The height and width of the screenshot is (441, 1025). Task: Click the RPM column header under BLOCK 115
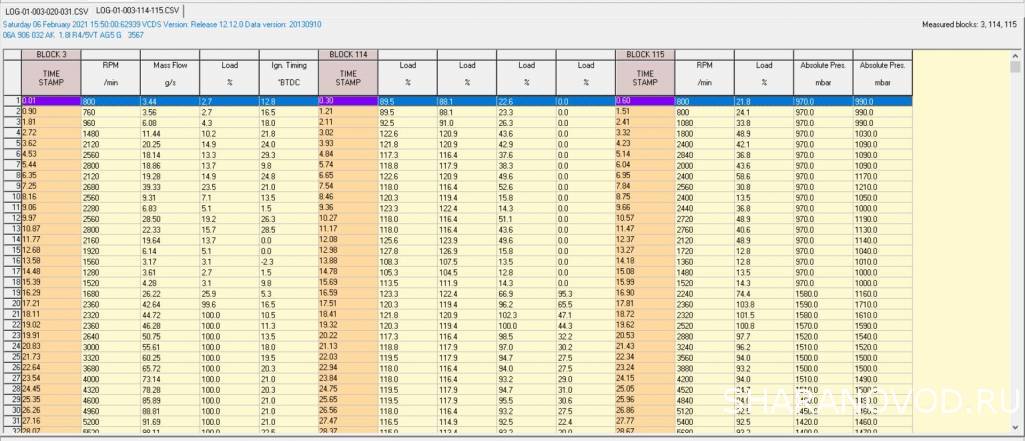coord(704,73)
